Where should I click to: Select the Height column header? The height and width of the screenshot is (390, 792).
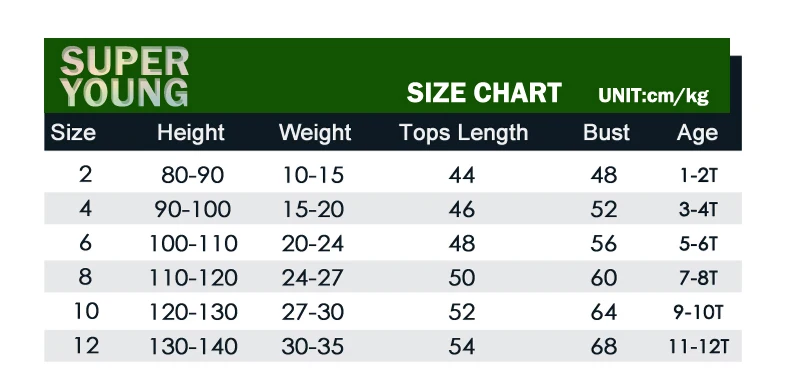[x=190, y=133]
